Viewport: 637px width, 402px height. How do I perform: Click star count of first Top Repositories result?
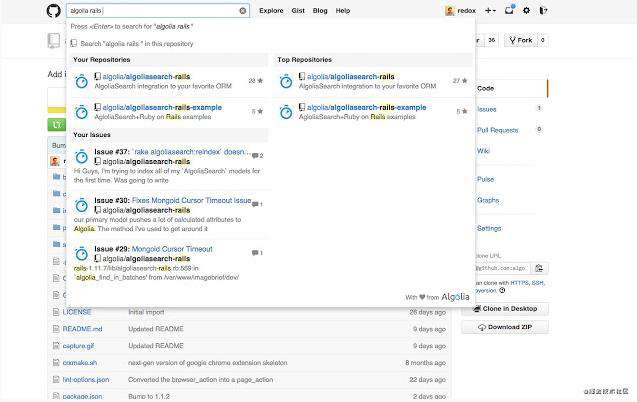460,81
